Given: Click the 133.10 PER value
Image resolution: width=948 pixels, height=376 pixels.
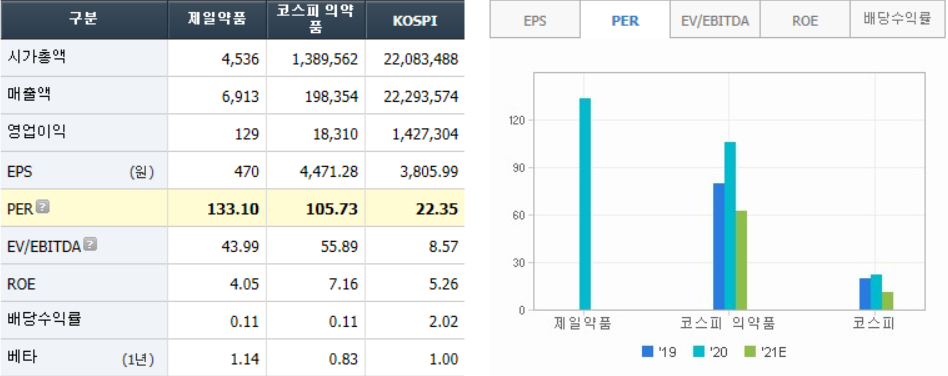Looking at the screenshot, I should coord(233,209).
